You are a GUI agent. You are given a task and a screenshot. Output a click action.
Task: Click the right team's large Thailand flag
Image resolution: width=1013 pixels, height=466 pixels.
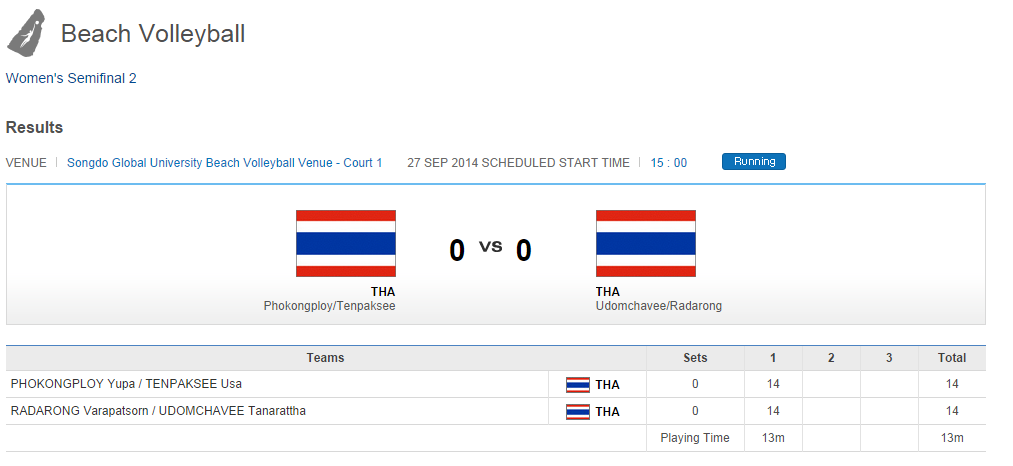pos(645,243)
